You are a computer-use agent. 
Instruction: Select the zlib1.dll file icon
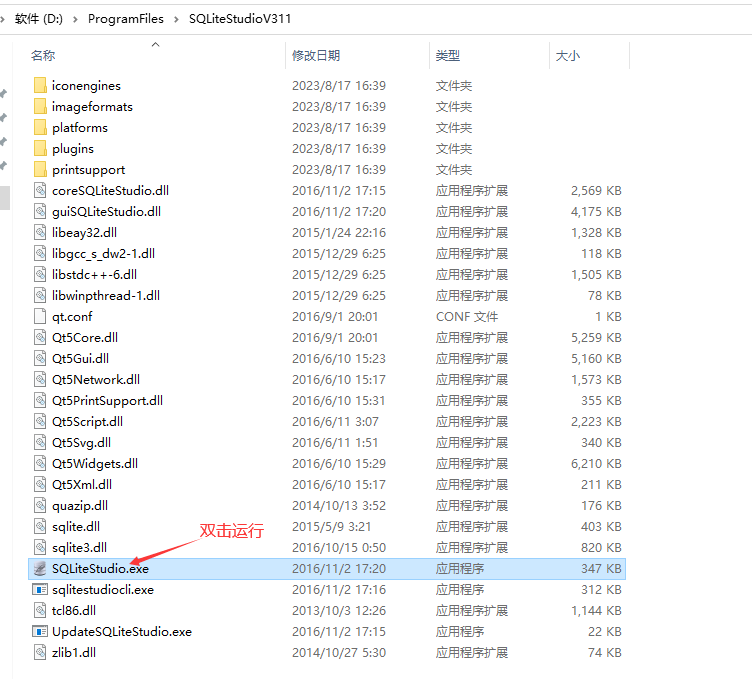pos(40,653)
